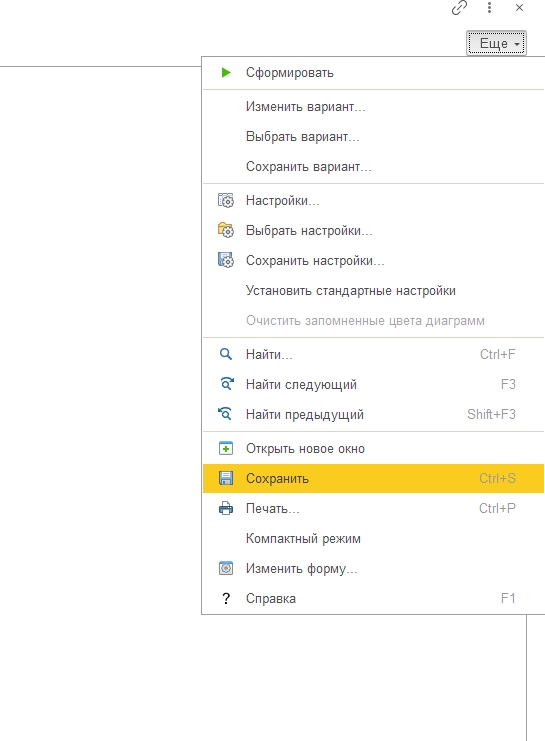The image size is (545, 741).
Task: Select Установить стандартные настройки
Action: (351, 291)
